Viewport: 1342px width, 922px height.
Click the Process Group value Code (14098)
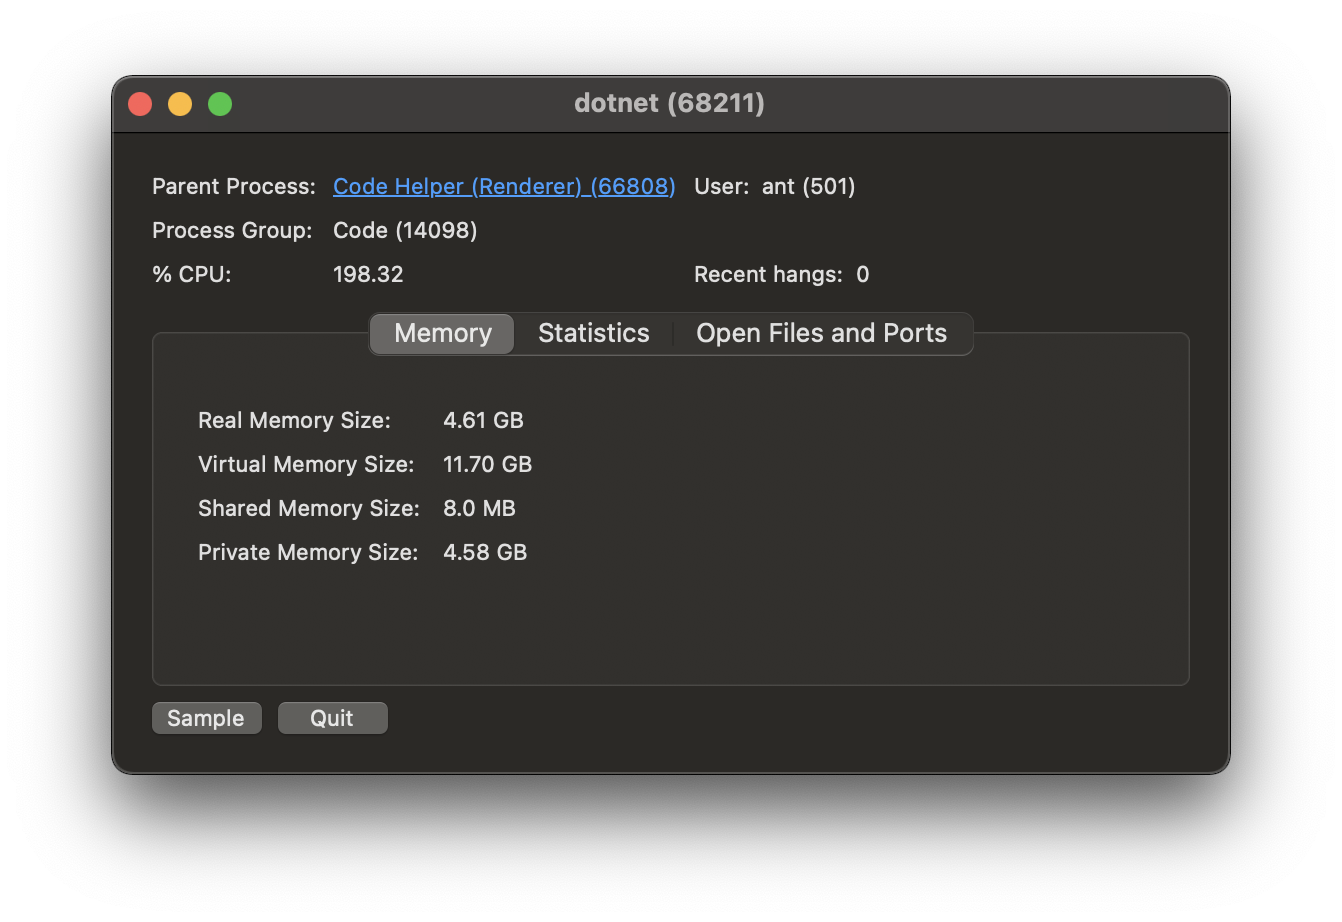click(x=405, y=230)
